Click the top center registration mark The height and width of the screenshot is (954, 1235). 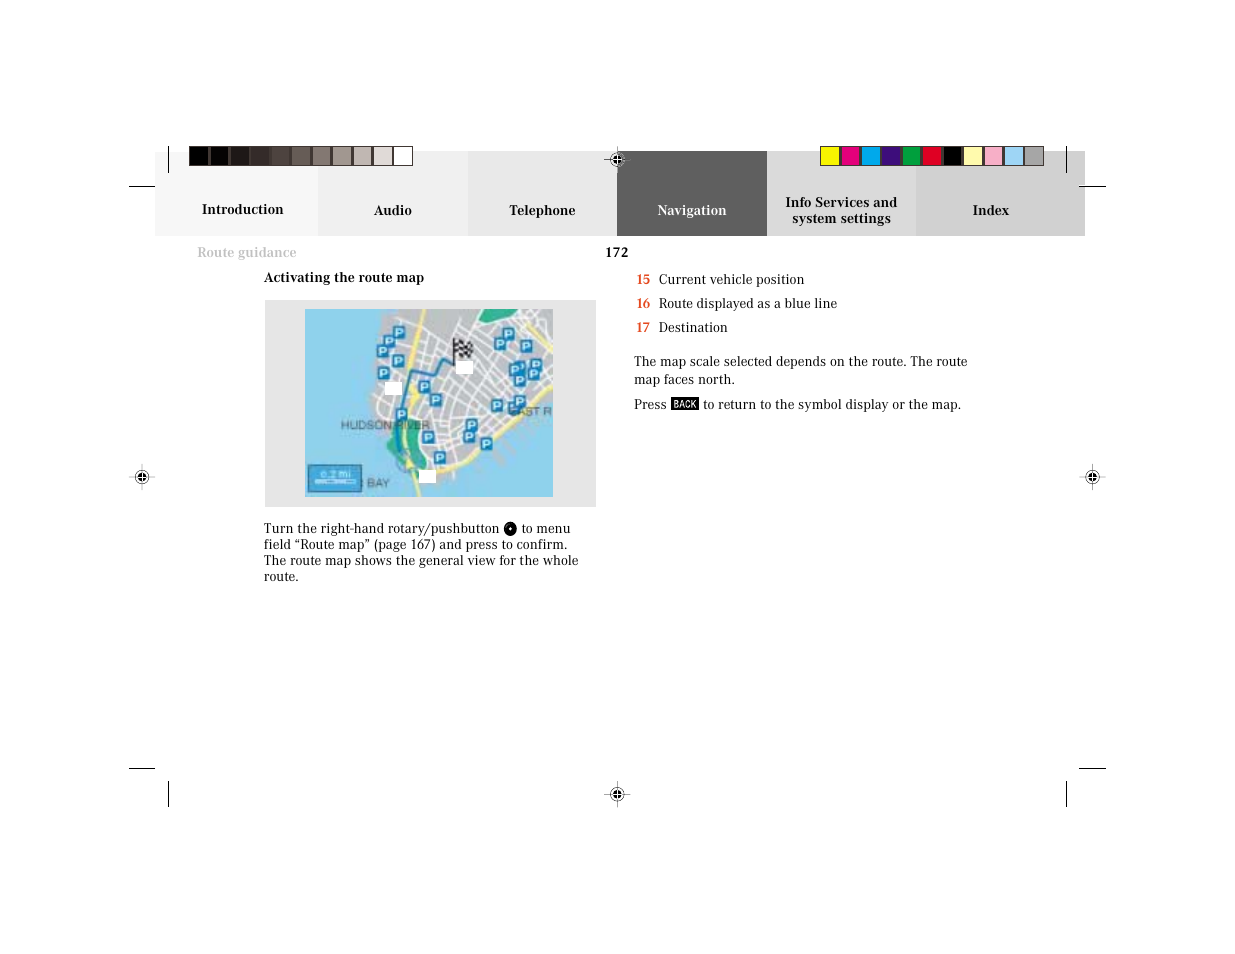point(617,159)
